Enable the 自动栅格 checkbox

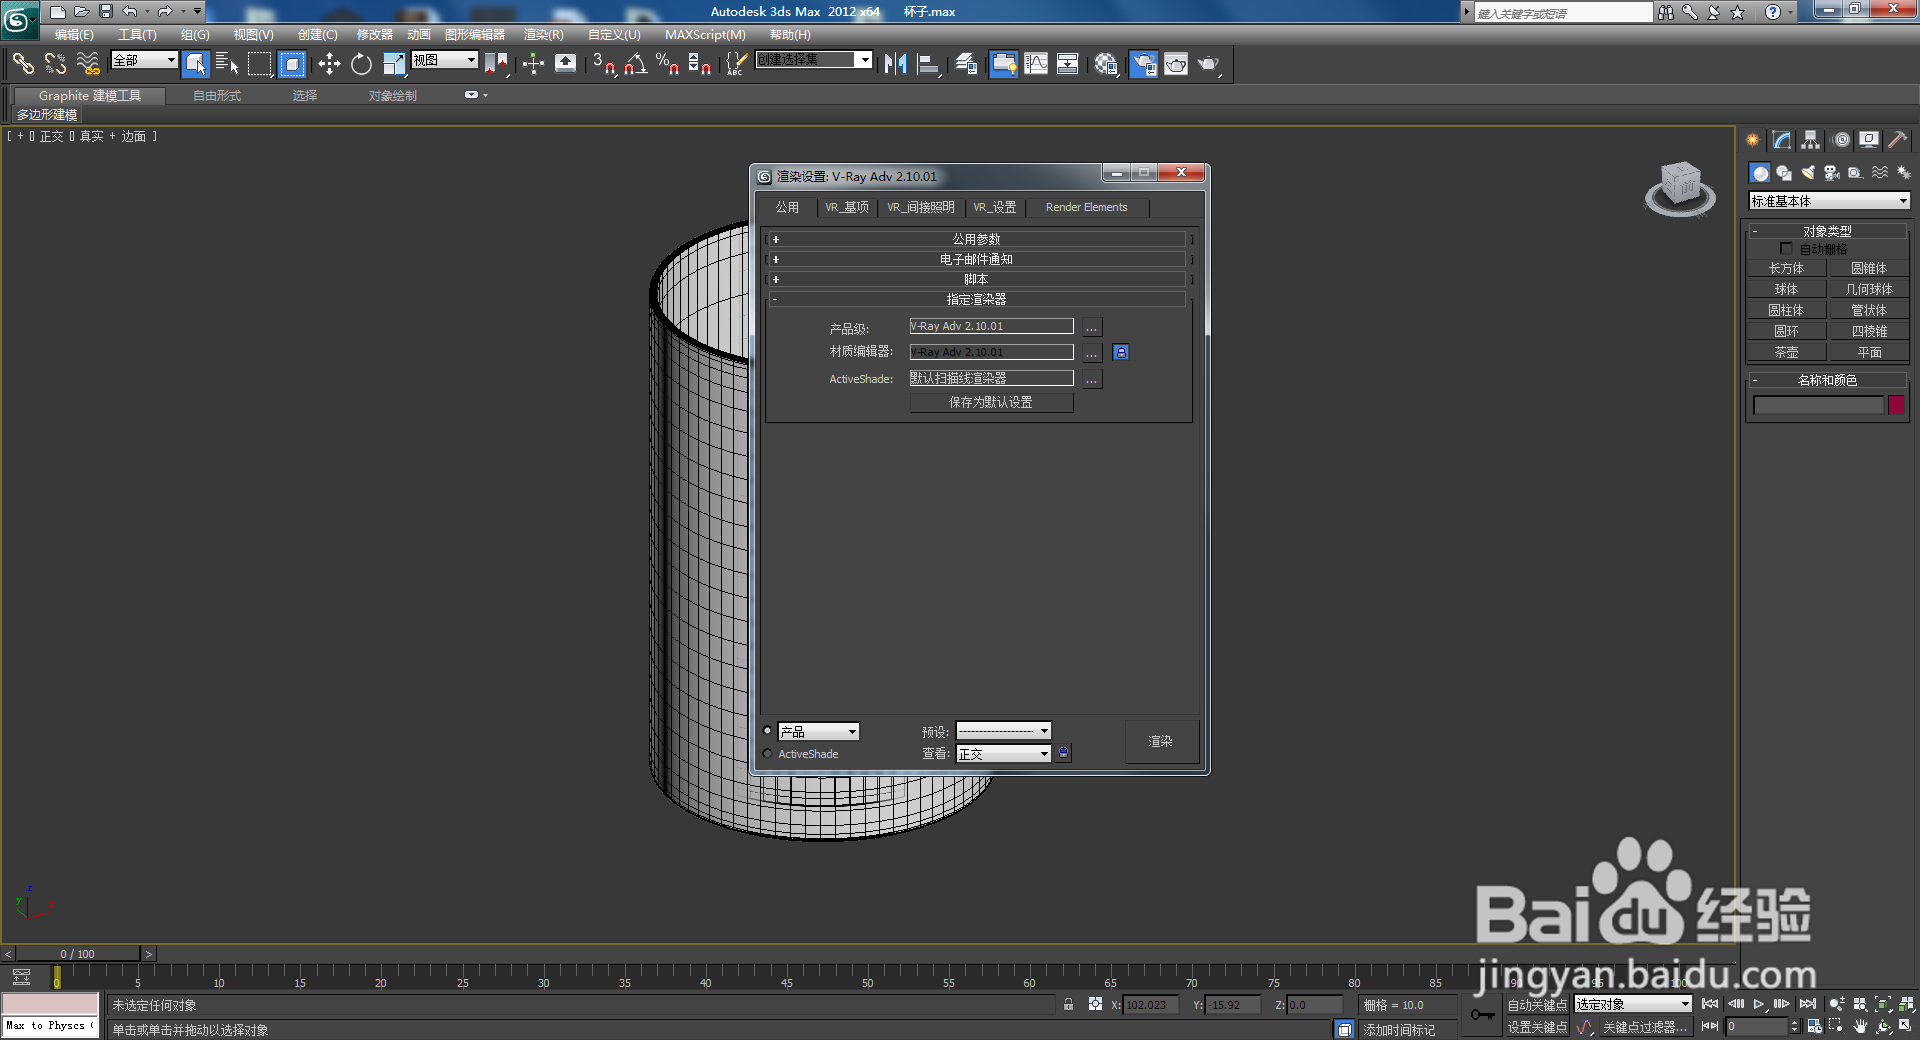coord(1788,248)
